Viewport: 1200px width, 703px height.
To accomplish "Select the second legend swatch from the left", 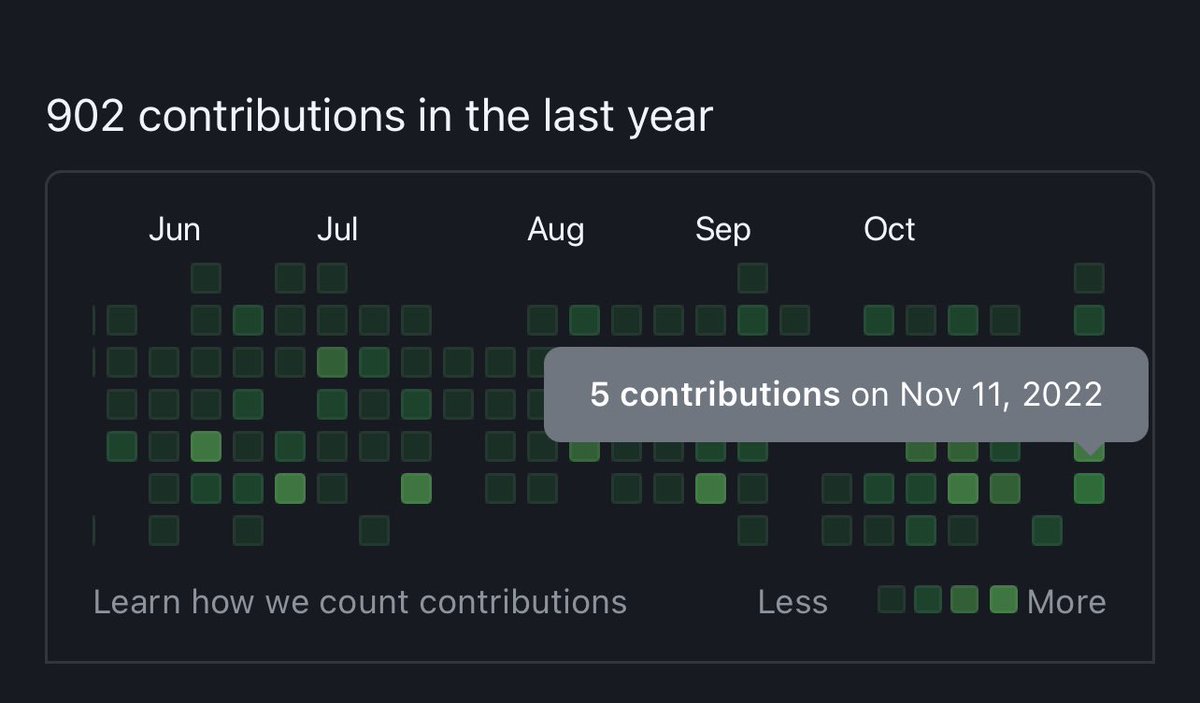I will tap(928, 600).
